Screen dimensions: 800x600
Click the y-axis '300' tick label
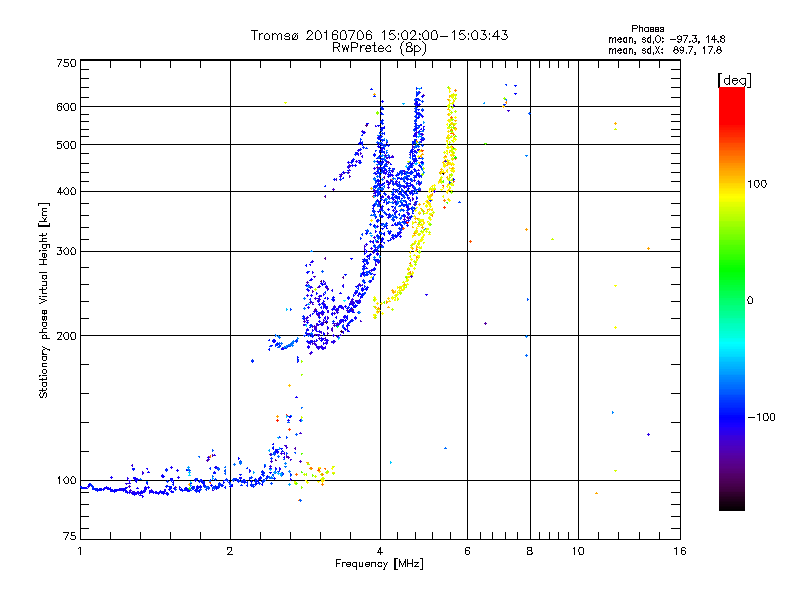pyautogui.click(x=66, y=252)
